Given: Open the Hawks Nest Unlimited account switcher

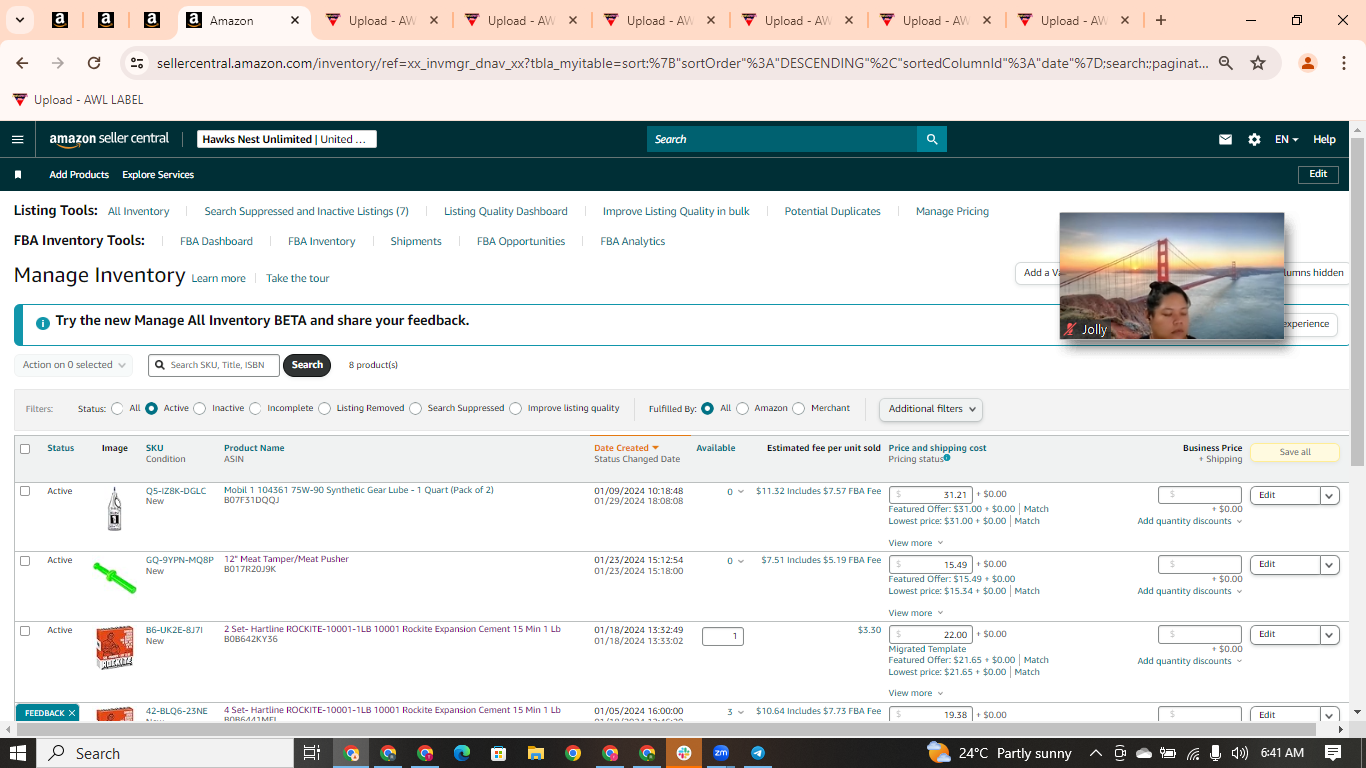Looking at the screenshot, I should [287, 139].
